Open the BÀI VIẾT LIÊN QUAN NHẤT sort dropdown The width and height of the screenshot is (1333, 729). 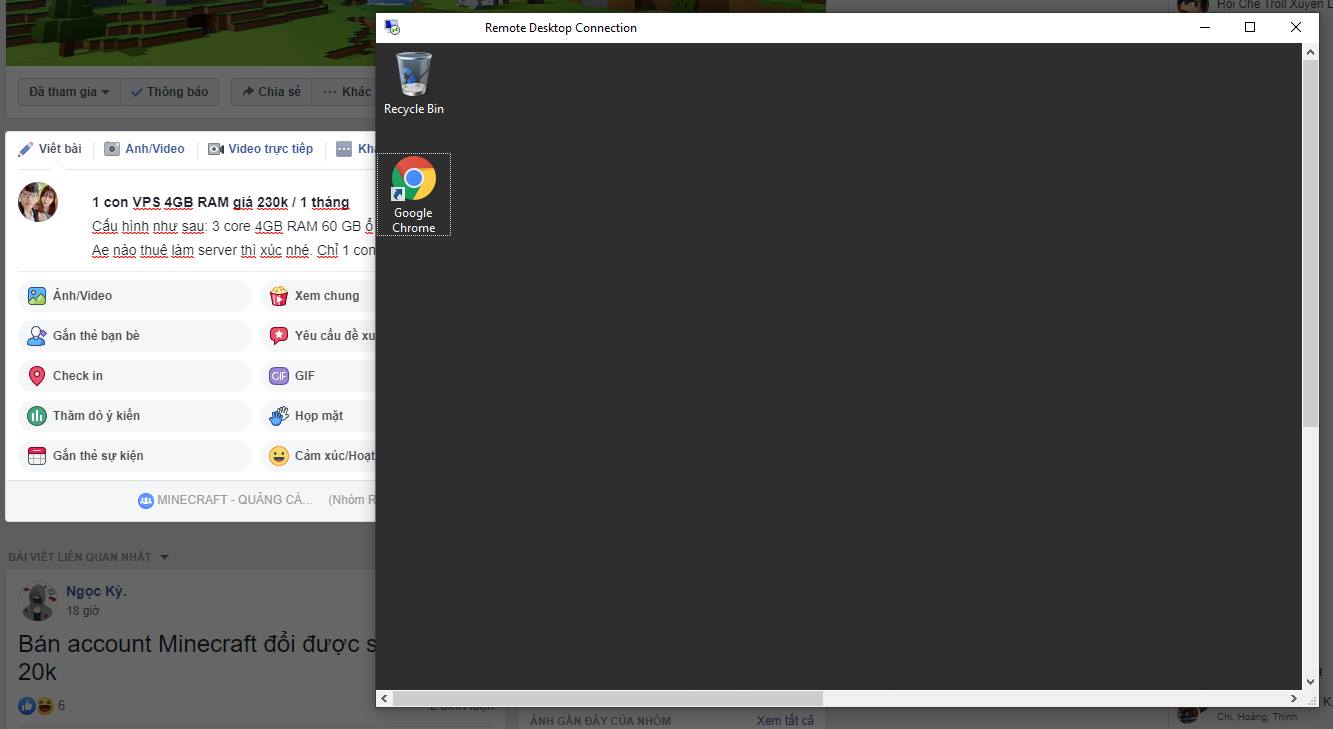click(x=89, y=557)
